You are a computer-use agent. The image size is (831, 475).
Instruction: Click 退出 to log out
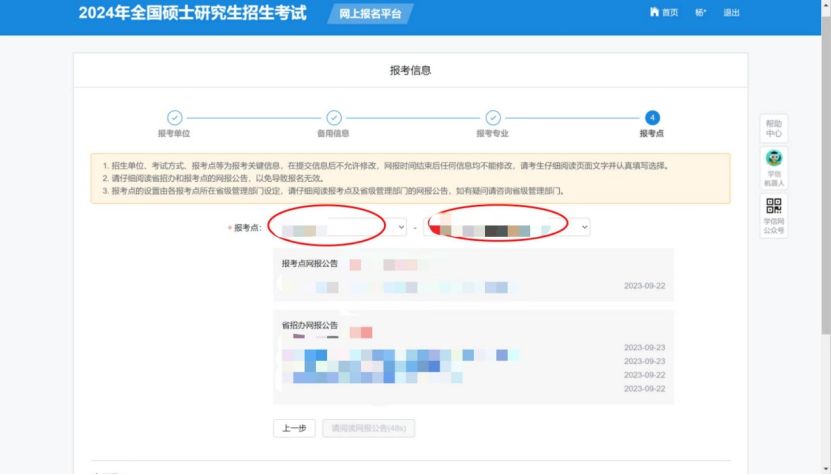click(x=731, y=12)
